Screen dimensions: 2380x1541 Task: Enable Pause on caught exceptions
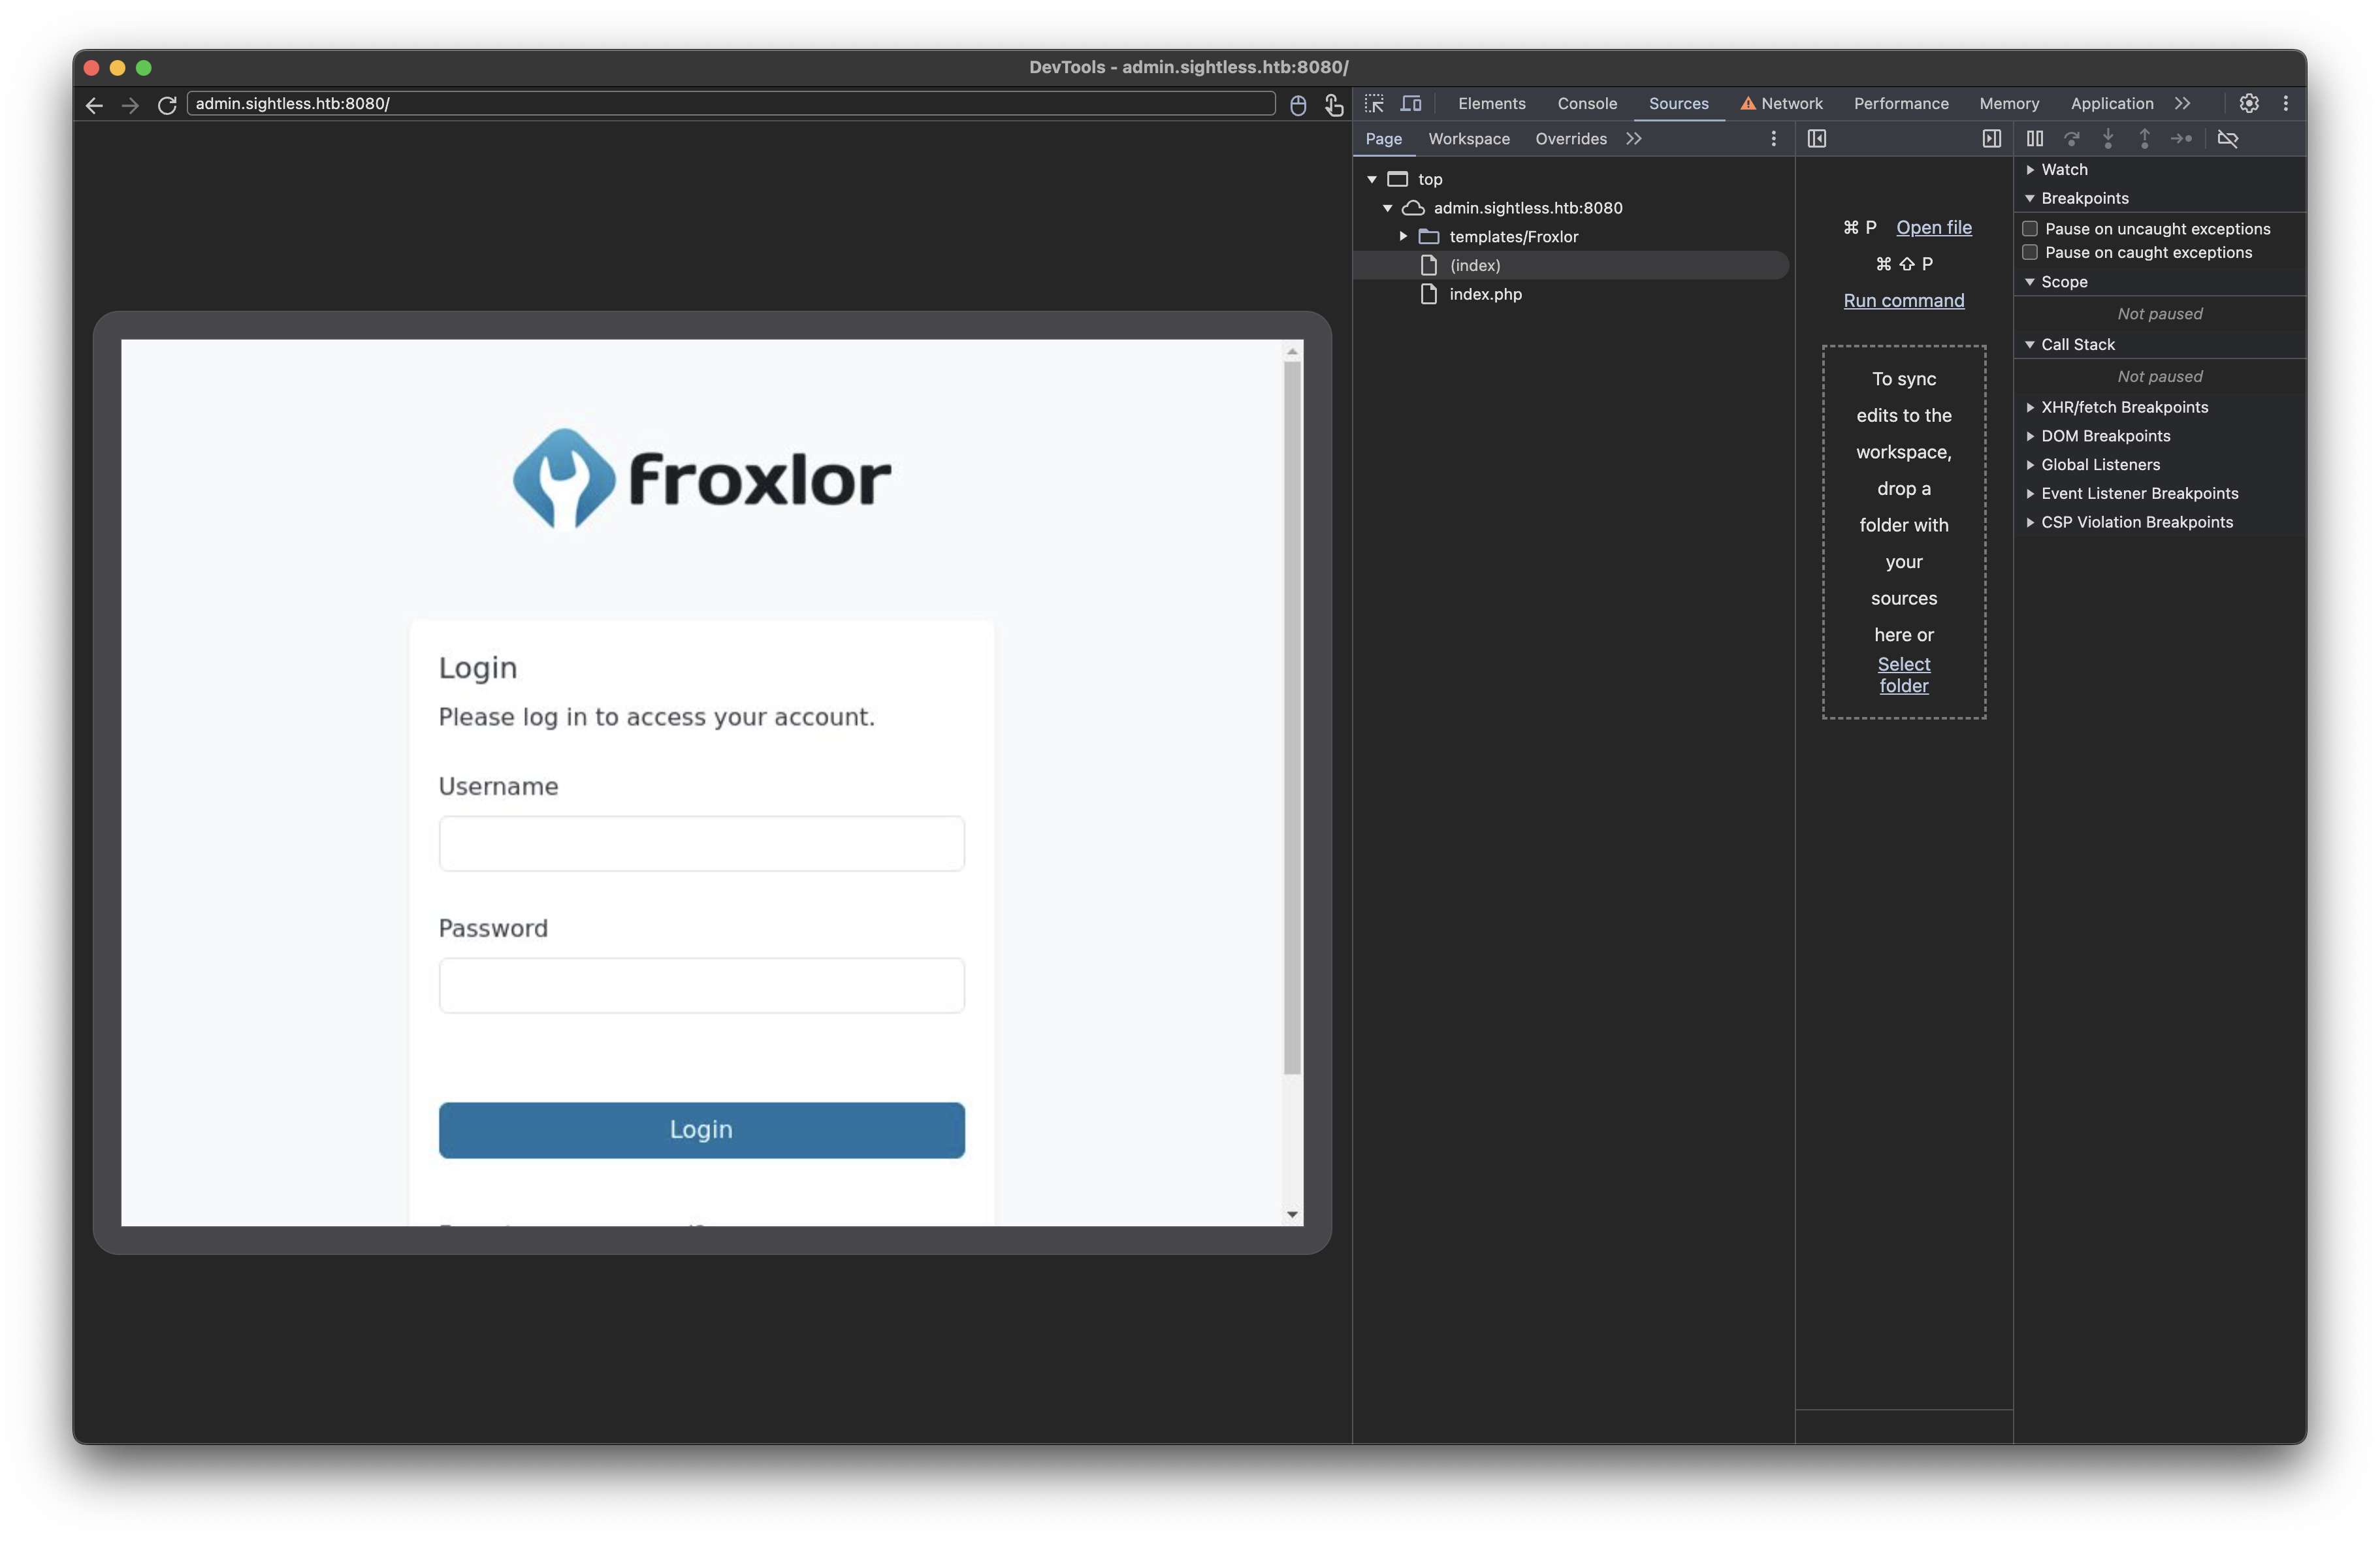coord(2031,252)
